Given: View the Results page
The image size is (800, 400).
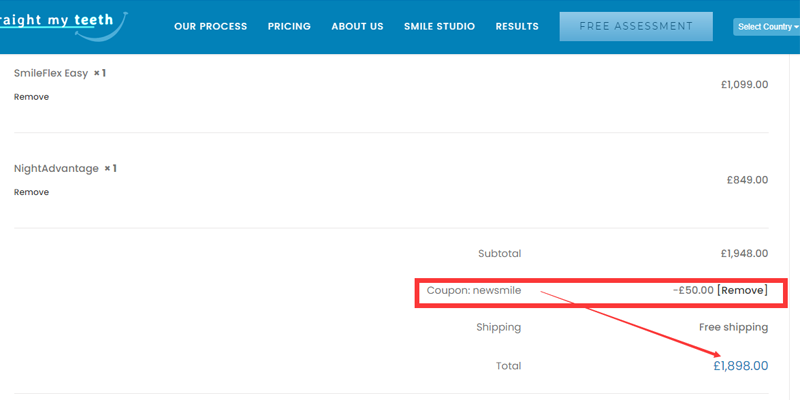Looking at the screenshot, I should 516,27.
